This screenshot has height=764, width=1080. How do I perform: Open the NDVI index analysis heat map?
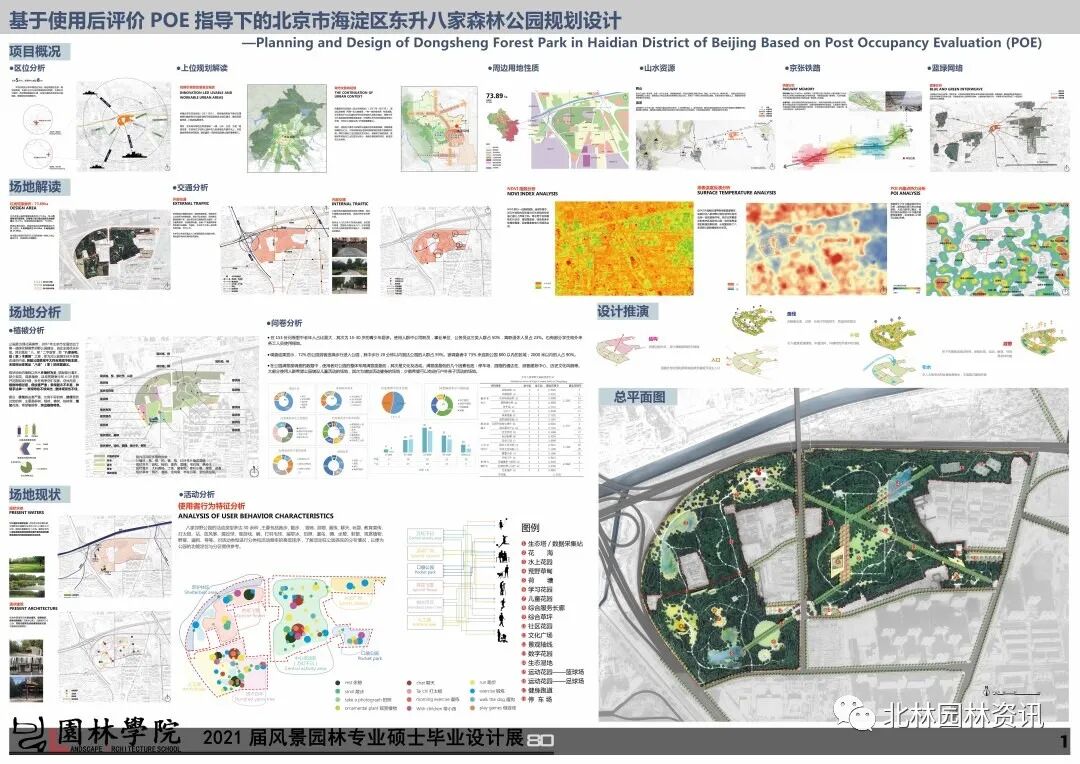[x=625, y=249]
